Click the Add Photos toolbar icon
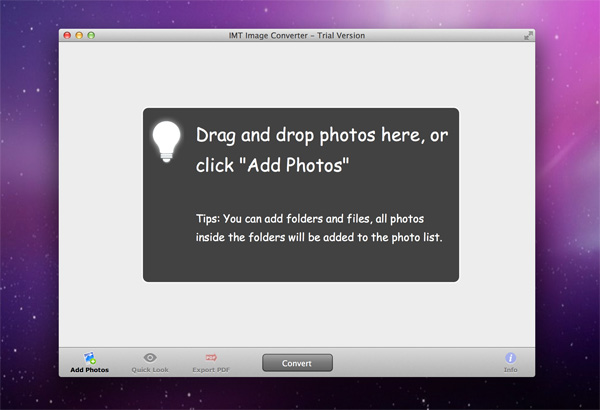This screenshot has width=600, height=410. tap(90, 358)
